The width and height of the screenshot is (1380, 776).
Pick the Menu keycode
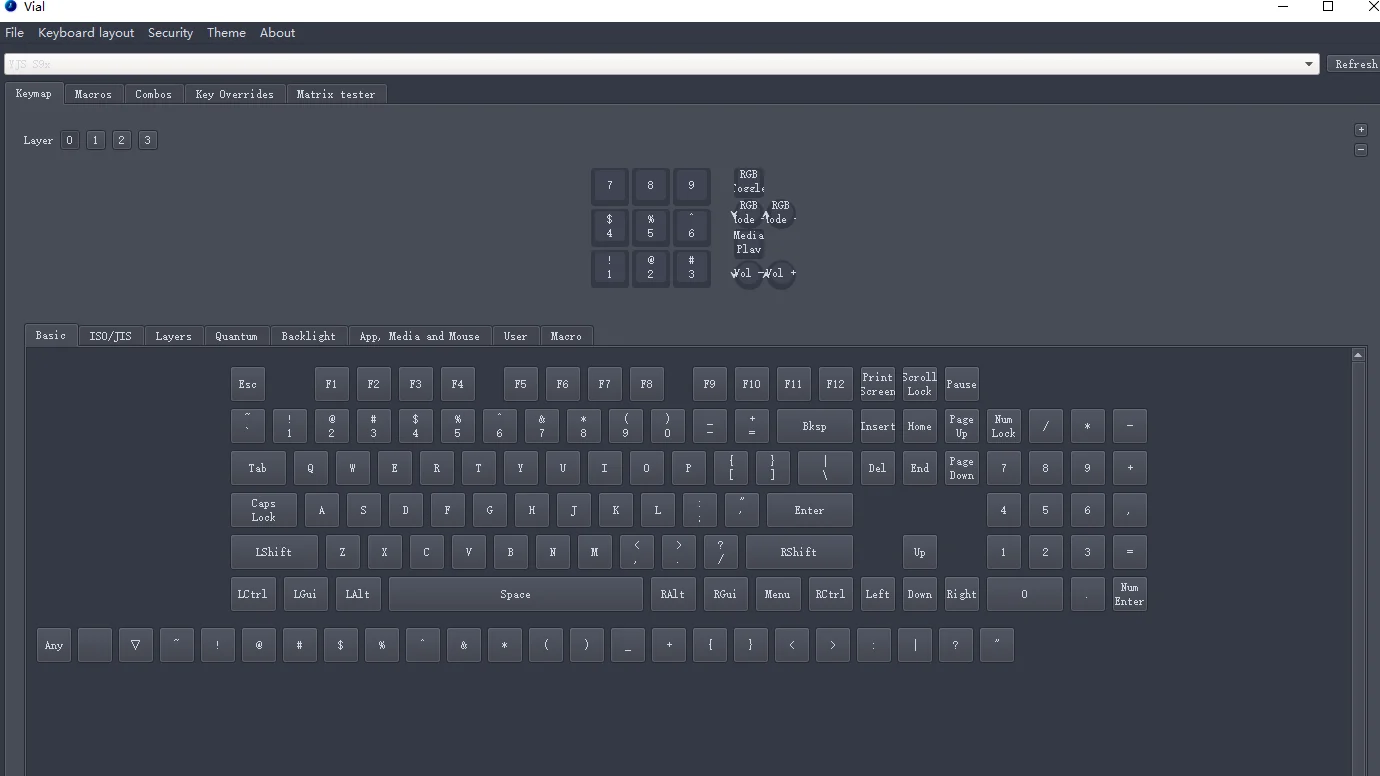(777, 594)
